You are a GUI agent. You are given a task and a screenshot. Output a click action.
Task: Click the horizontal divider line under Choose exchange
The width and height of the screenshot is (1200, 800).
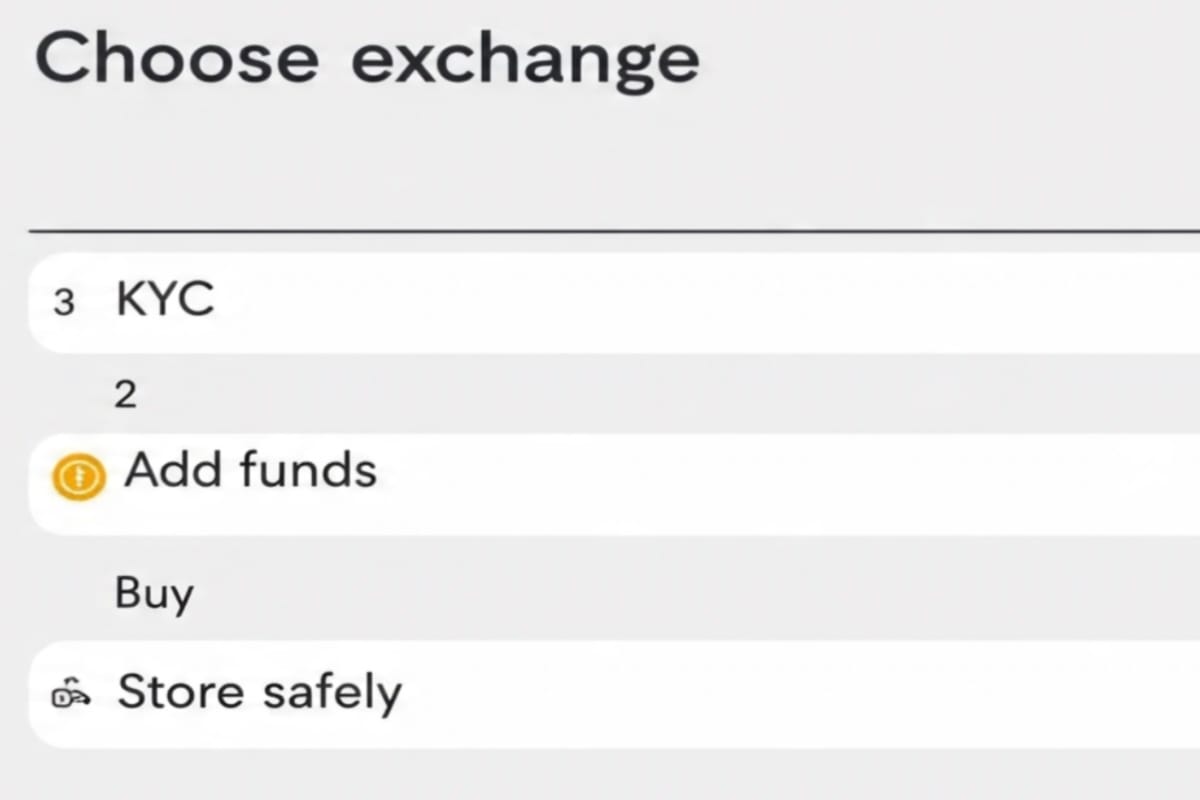tap(614, 230)
